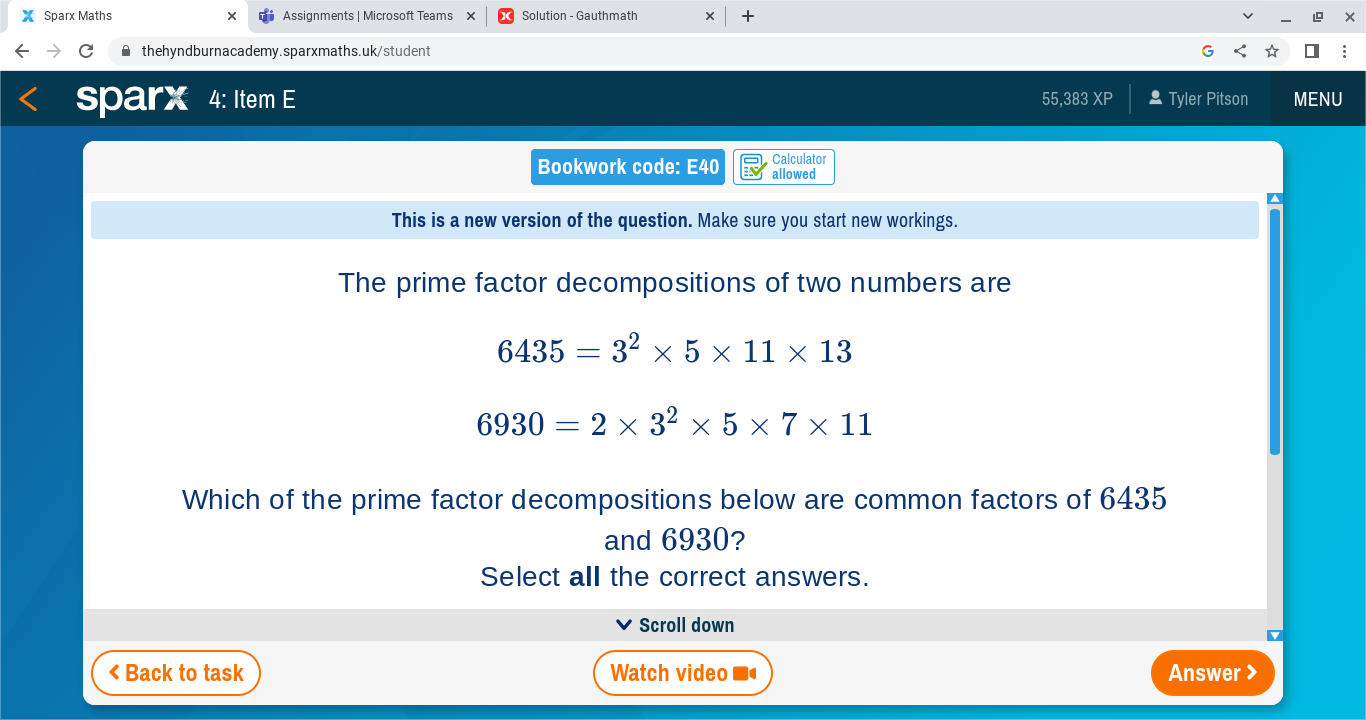Image resolution: width=1366 pixels, height=720 pixels.
Task: Click the padlock icon in the address bar
Action: (x=126, y=50)
